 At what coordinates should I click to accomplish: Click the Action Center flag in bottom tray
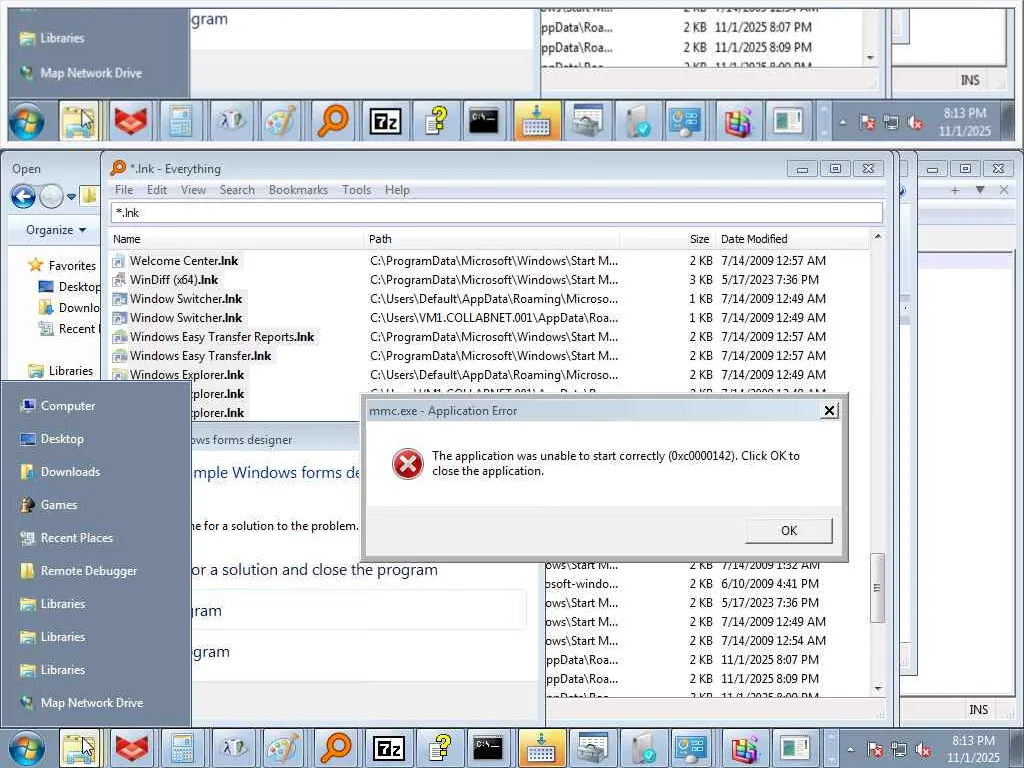[875, 750]
